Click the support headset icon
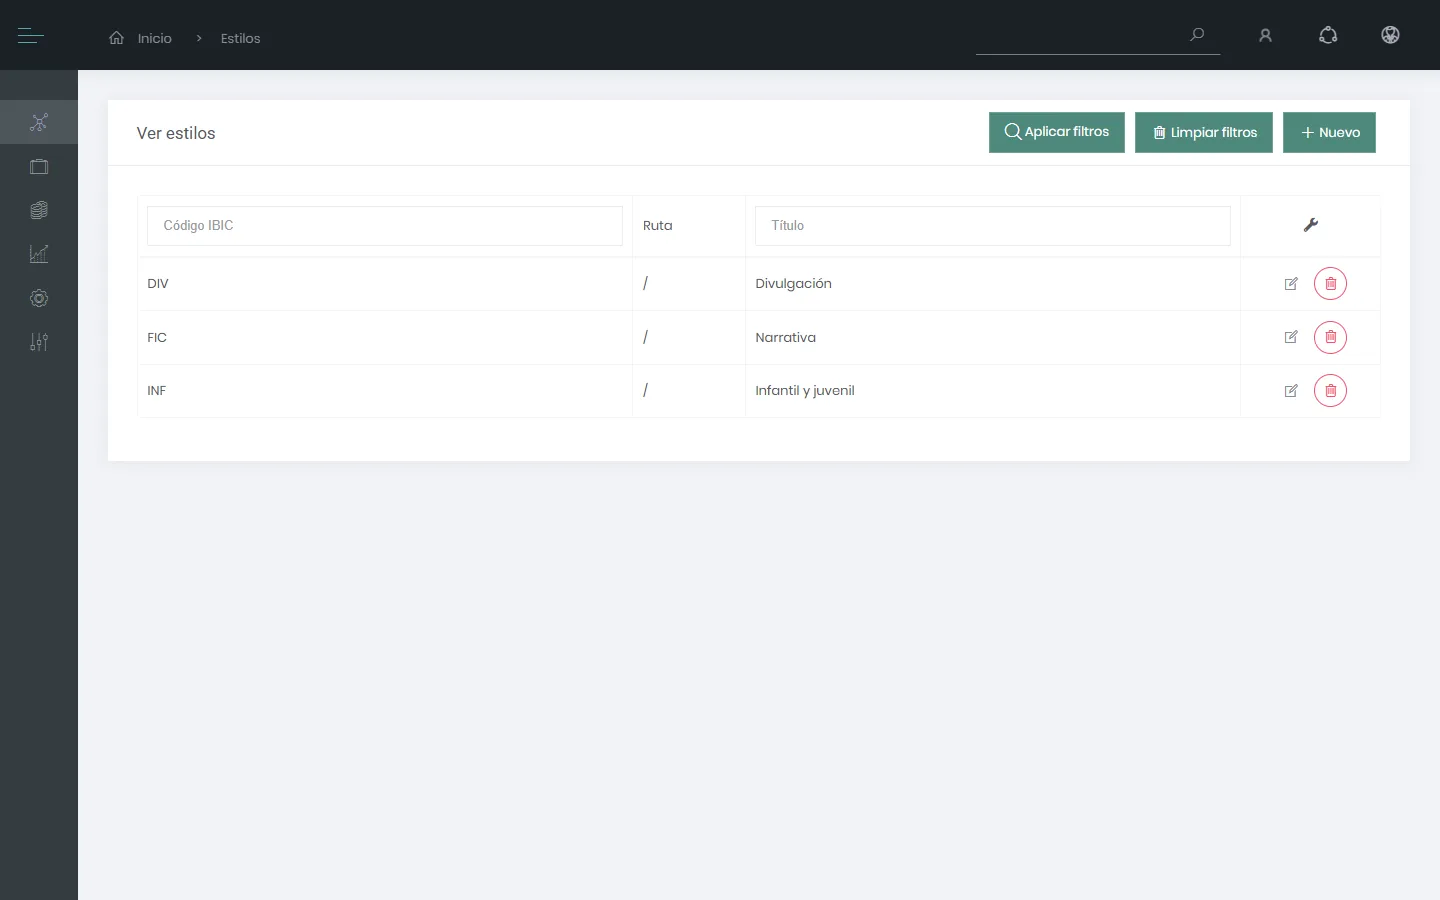This screenshot has width=1440, height=900. 1328,35
